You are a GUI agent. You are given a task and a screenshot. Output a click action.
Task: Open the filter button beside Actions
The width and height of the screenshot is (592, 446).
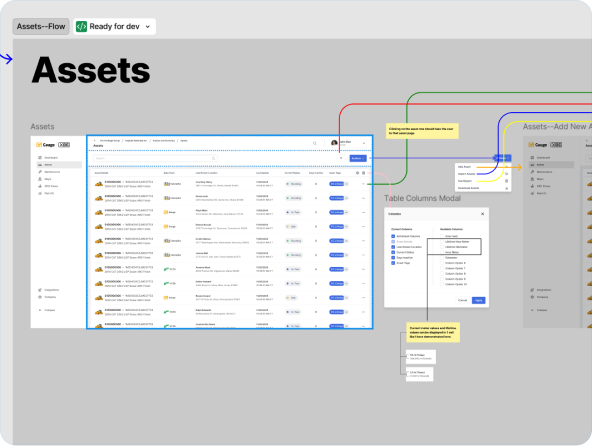pyautogui.click(x=341, y=158)
